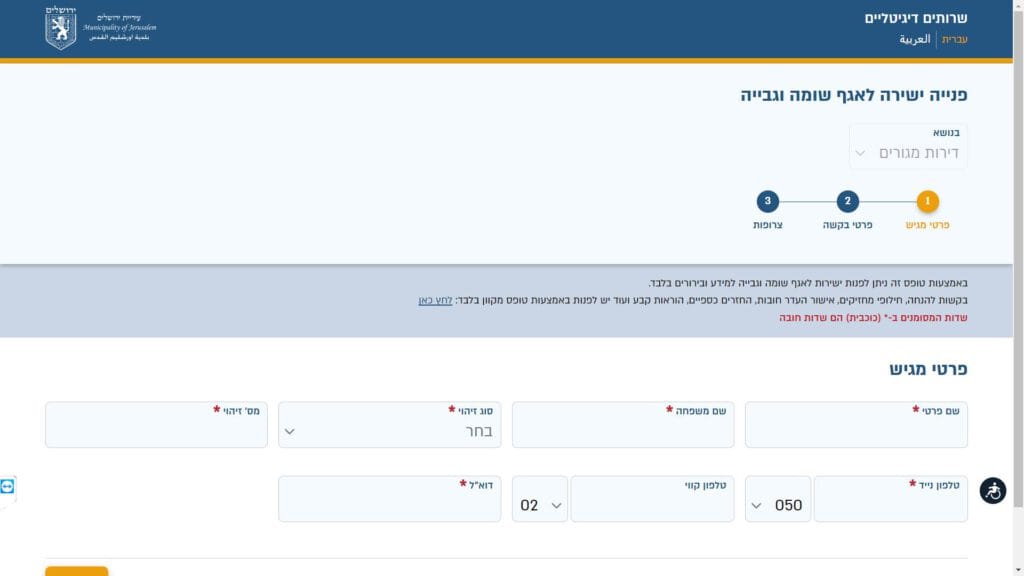Switch language to العربية

pyautogui.click(x=914, y=40)
